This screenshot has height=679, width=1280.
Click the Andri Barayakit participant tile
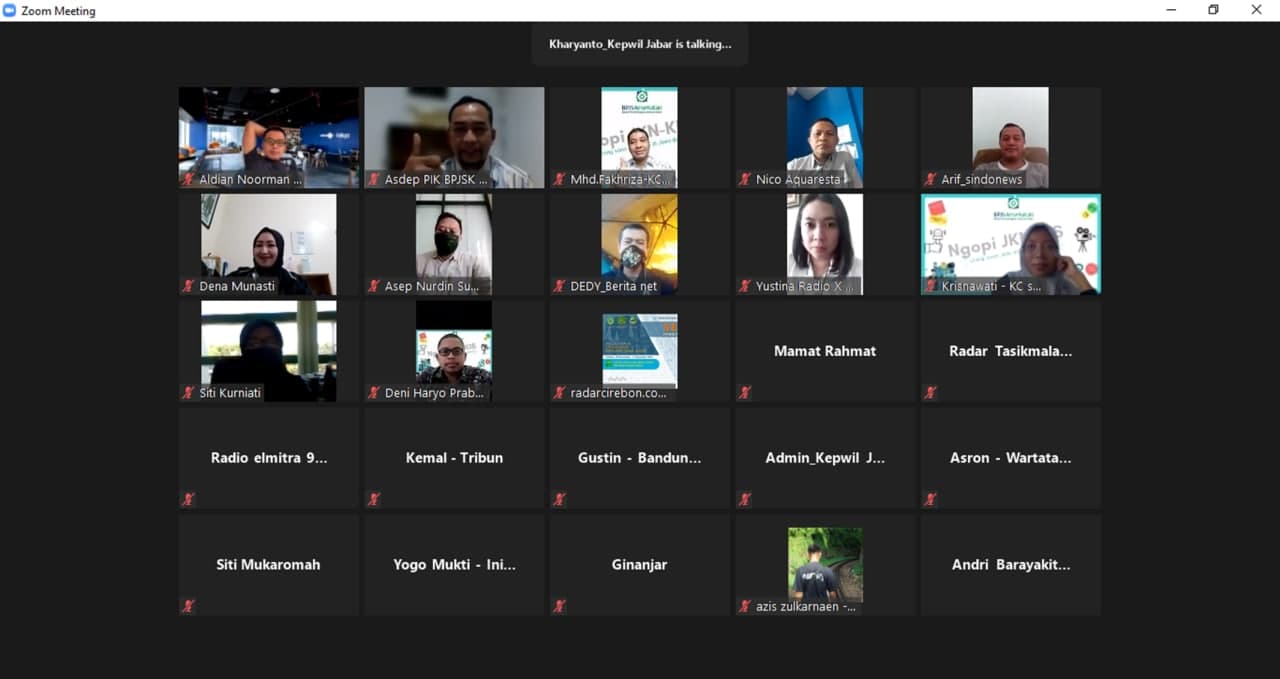click(1010, 565)
